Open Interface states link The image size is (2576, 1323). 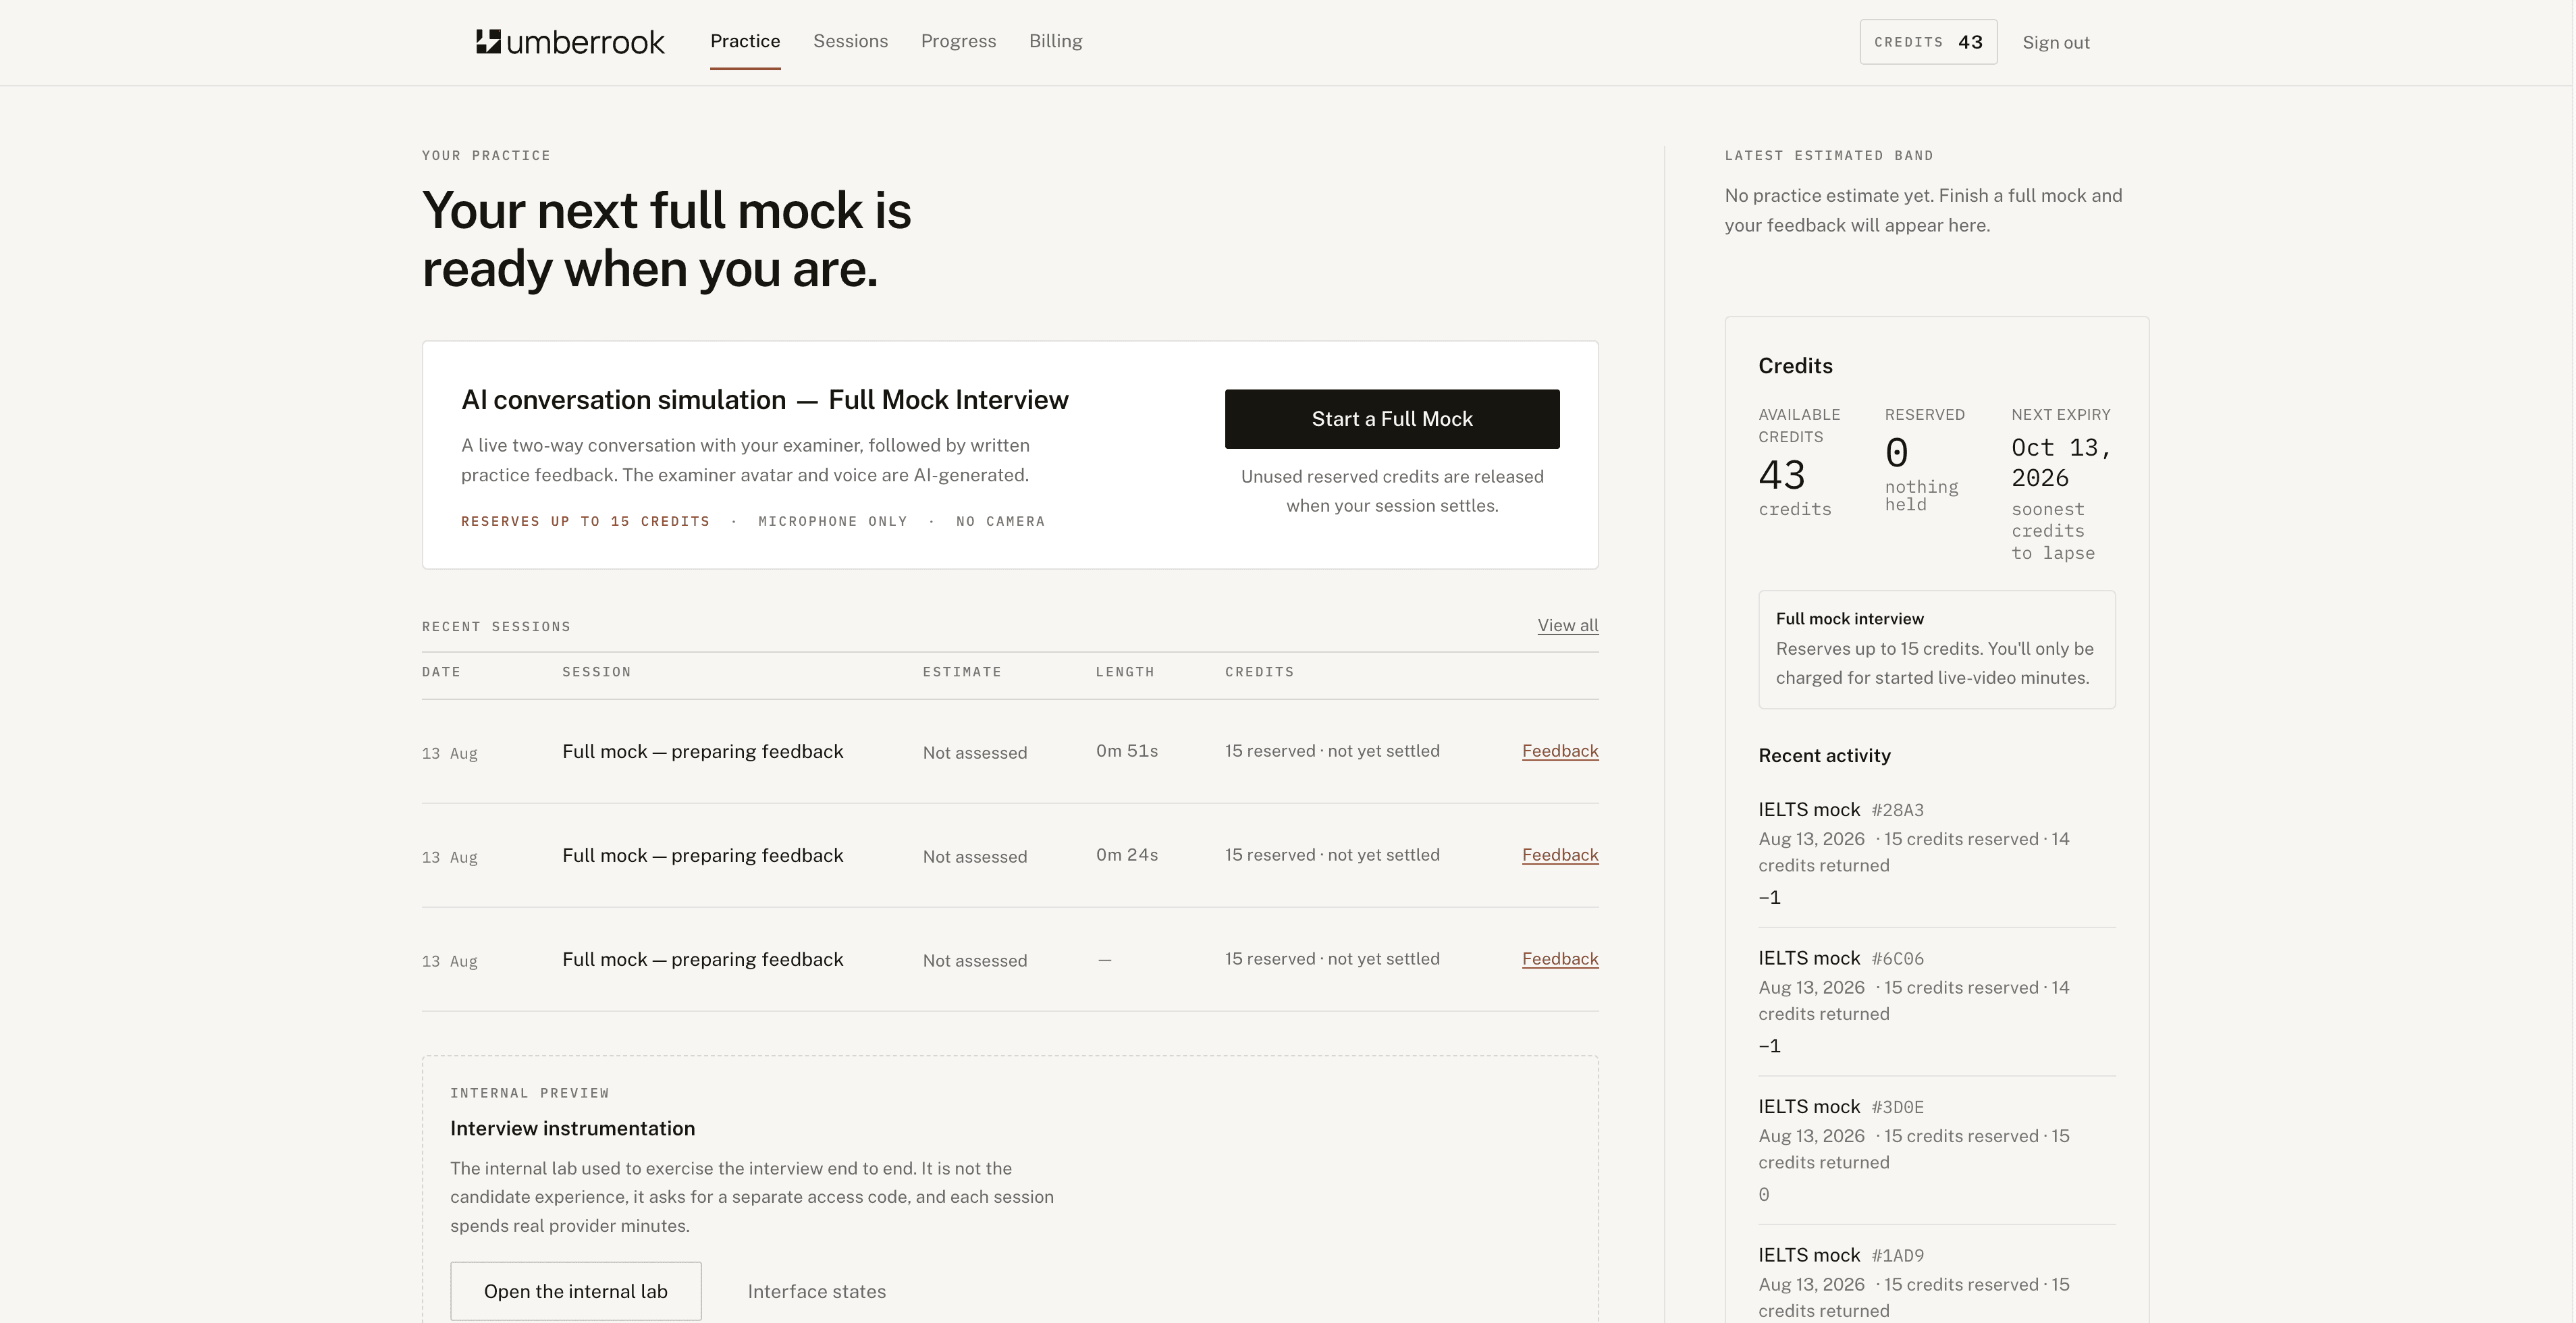coord(816,1291)
